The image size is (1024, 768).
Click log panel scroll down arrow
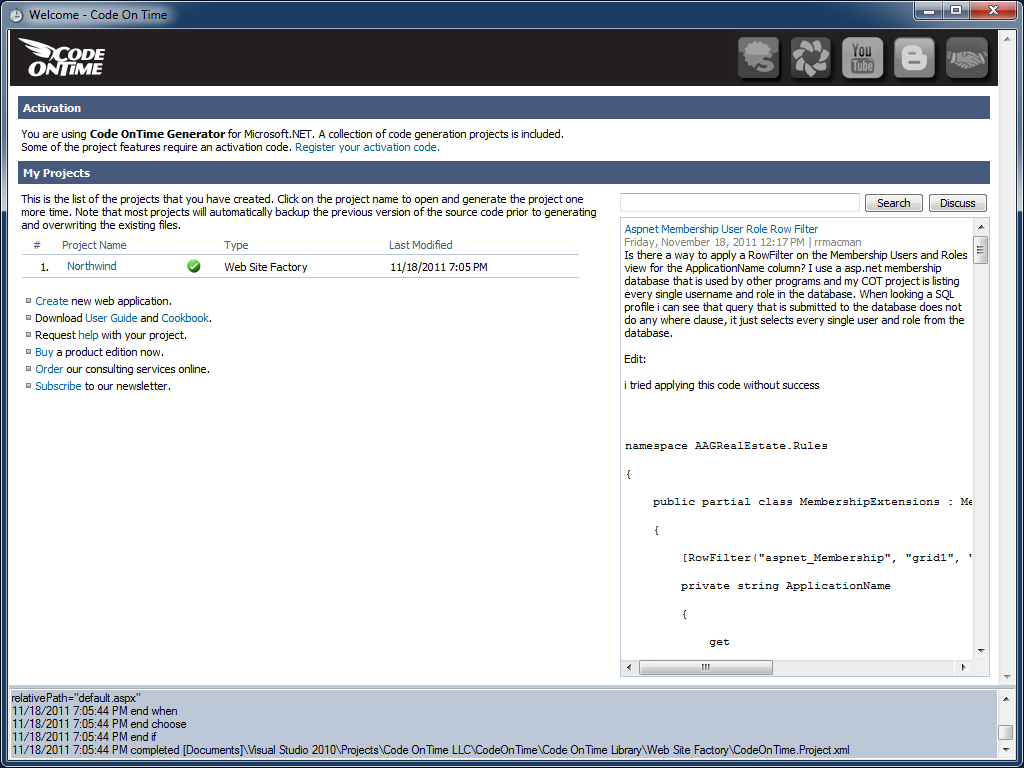coord(1006,750)
